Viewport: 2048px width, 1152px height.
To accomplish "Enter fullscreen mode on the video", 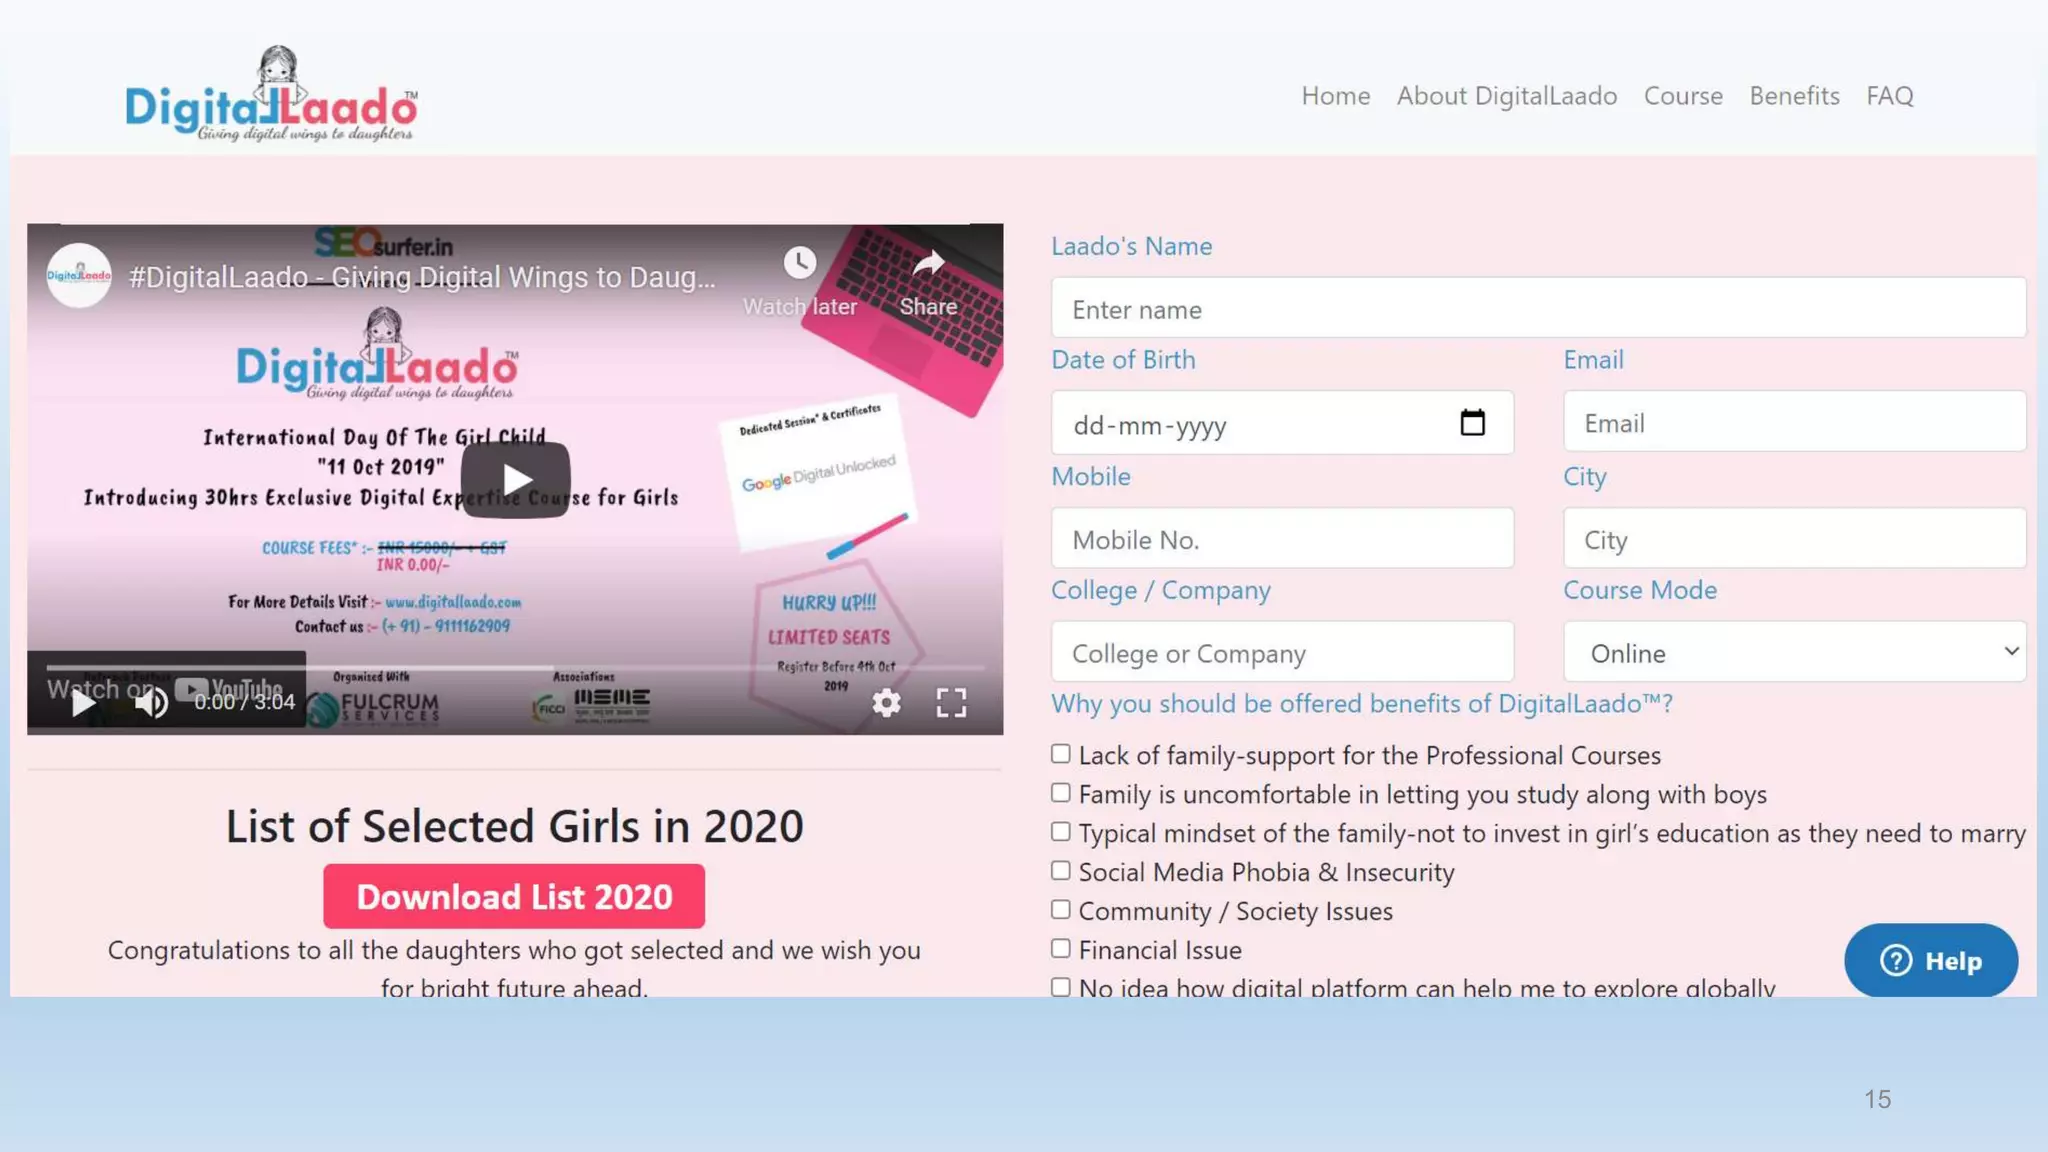I will (x=951, y=702).
